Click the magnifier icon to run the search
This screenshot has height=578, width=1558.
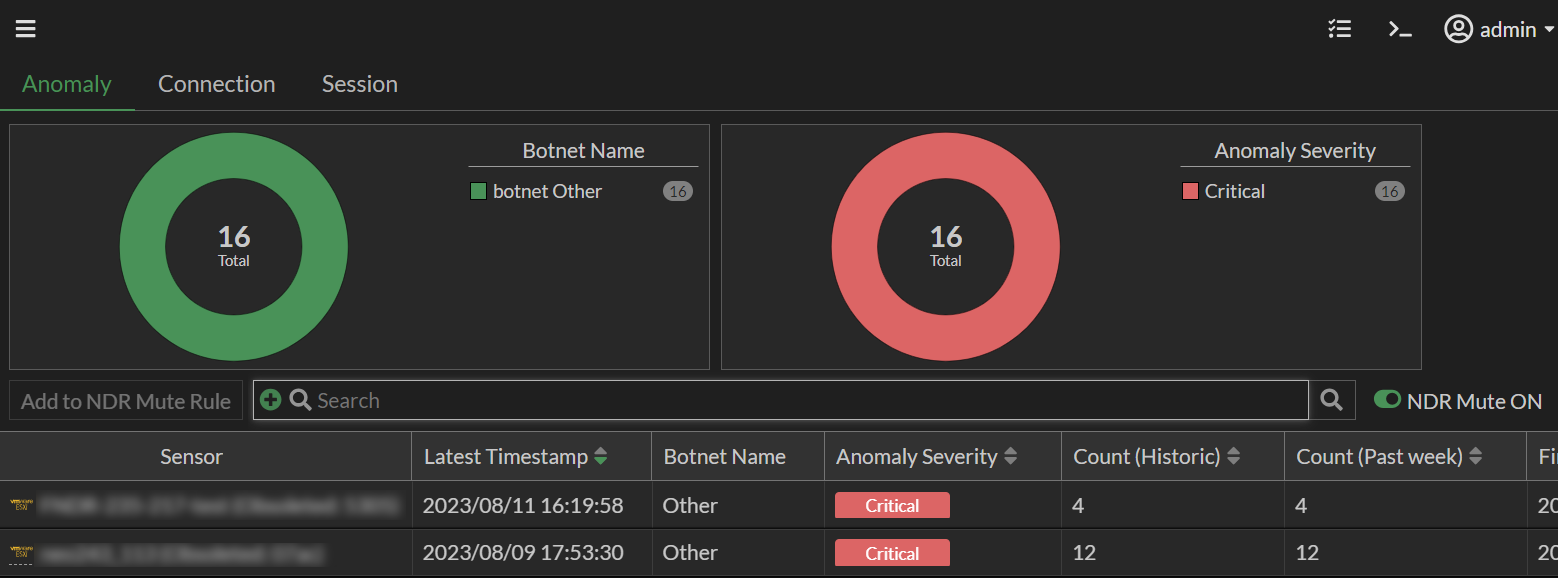point(1331,400)
